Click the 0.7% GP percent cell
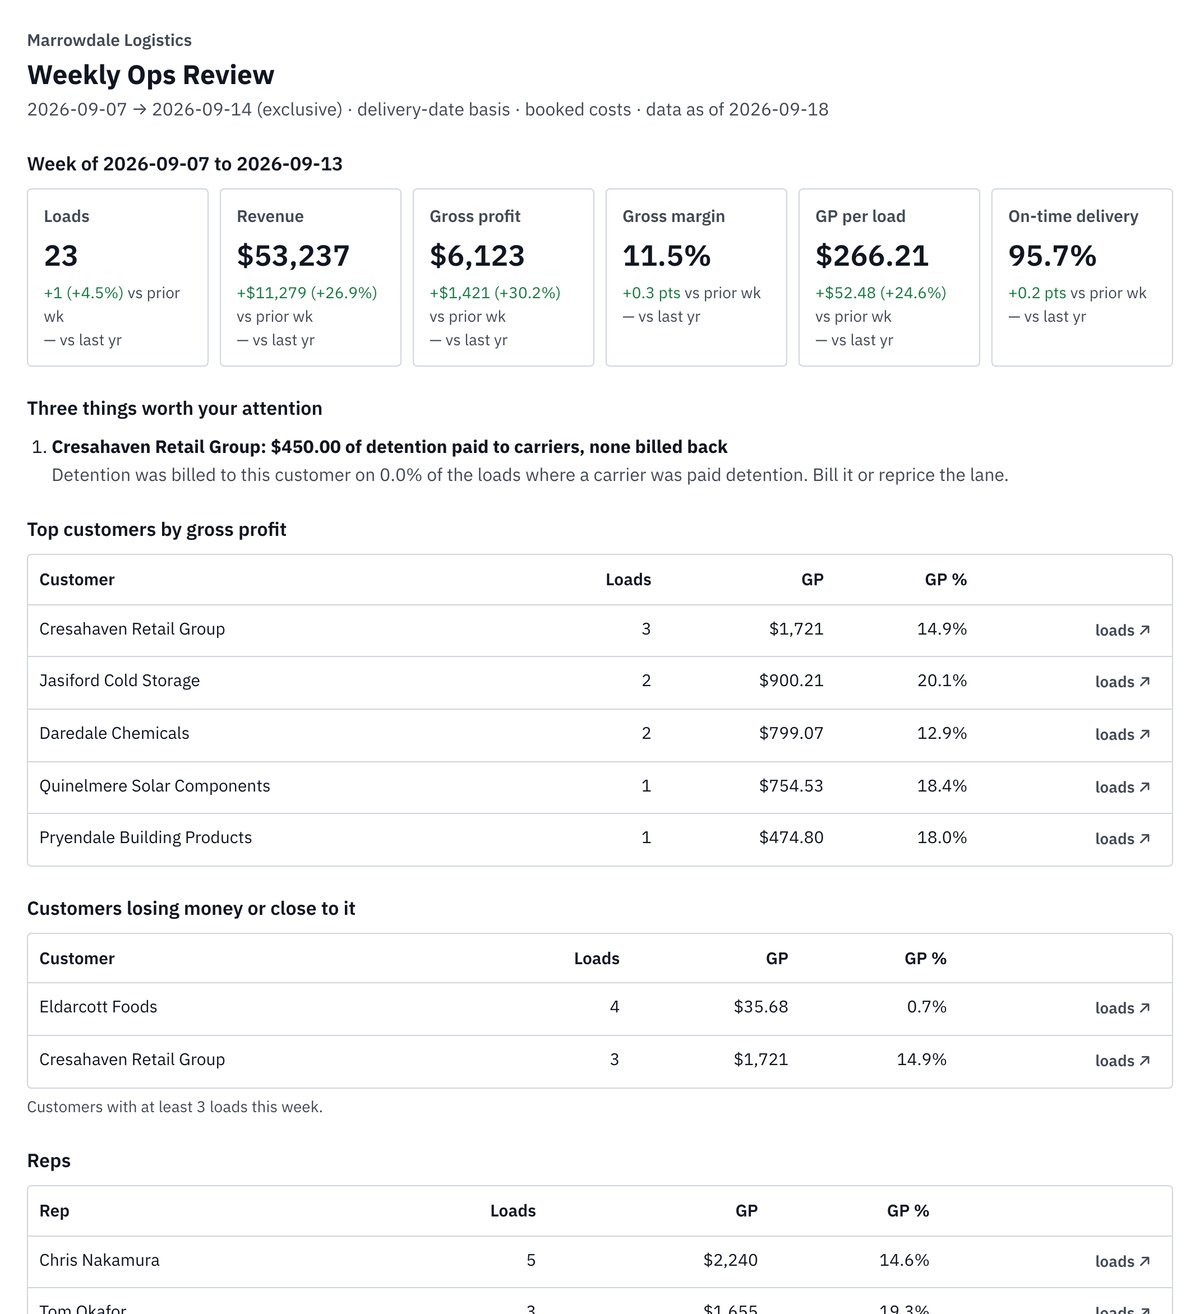The height and width of the screenshot is (1314, 1200). pos(927,1007)
